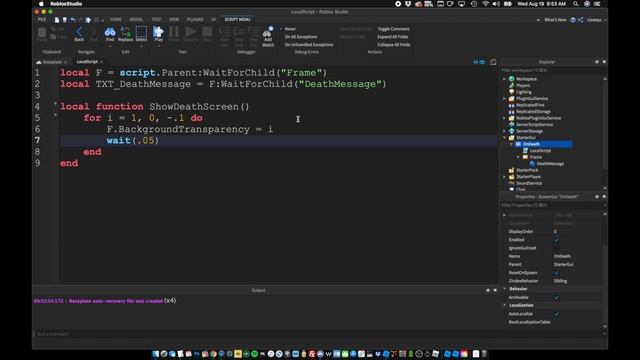Select ServerStorage in Explorer
The width and height of the screenshot is (640, 360).
coord(529,131)
